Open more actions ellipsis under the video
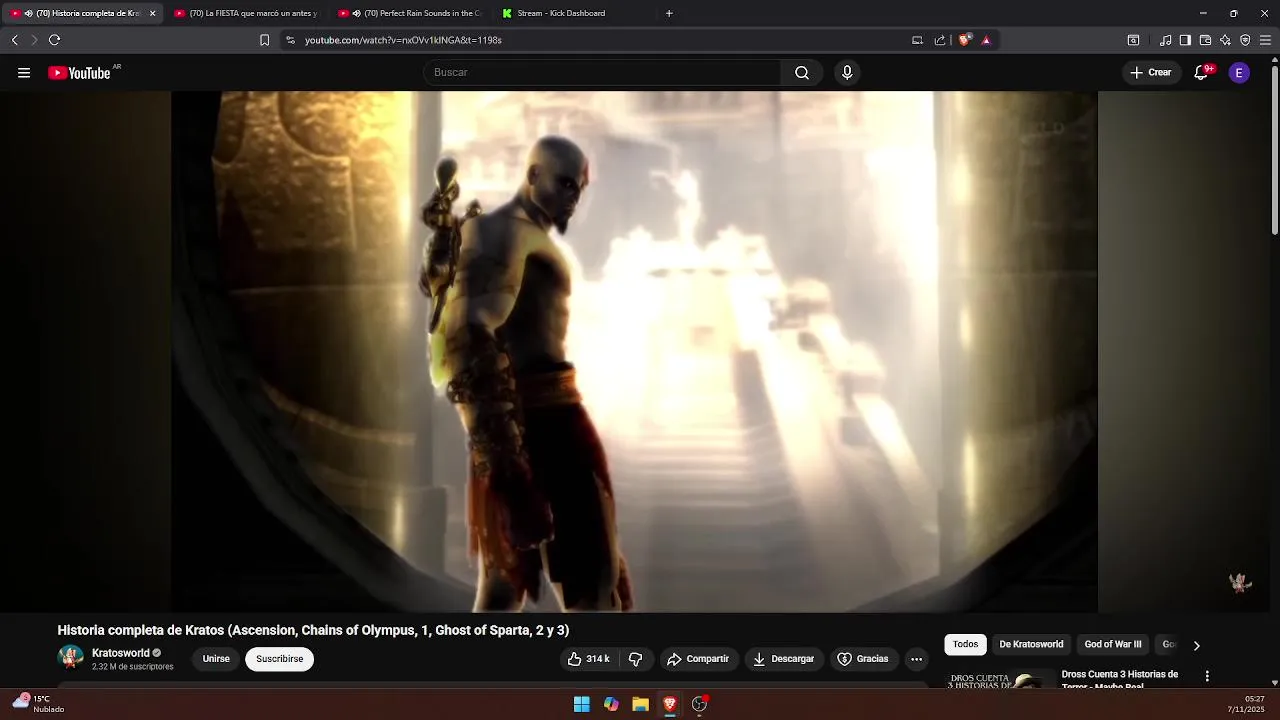Image resolution: width=1280 pixels, height=720 pixels. (x=916, y=659)
